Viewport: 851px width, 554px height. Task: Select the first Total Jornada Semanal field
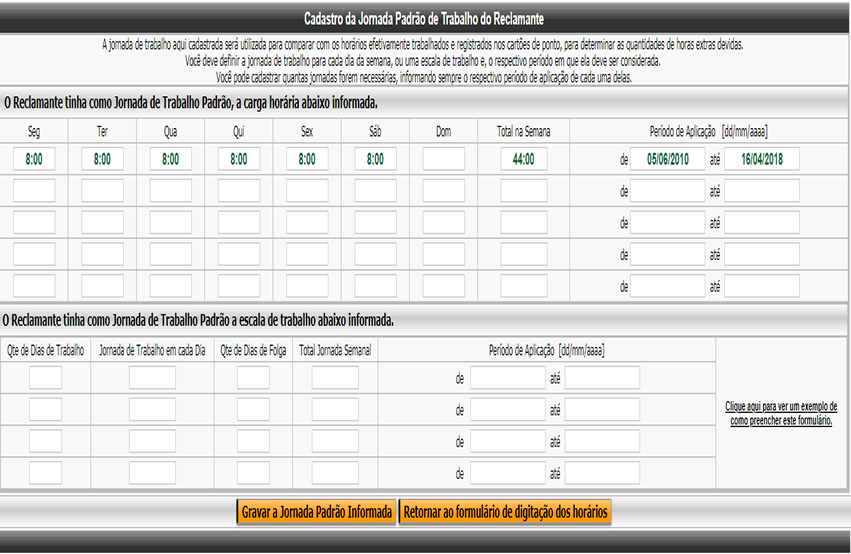point(334,378)
